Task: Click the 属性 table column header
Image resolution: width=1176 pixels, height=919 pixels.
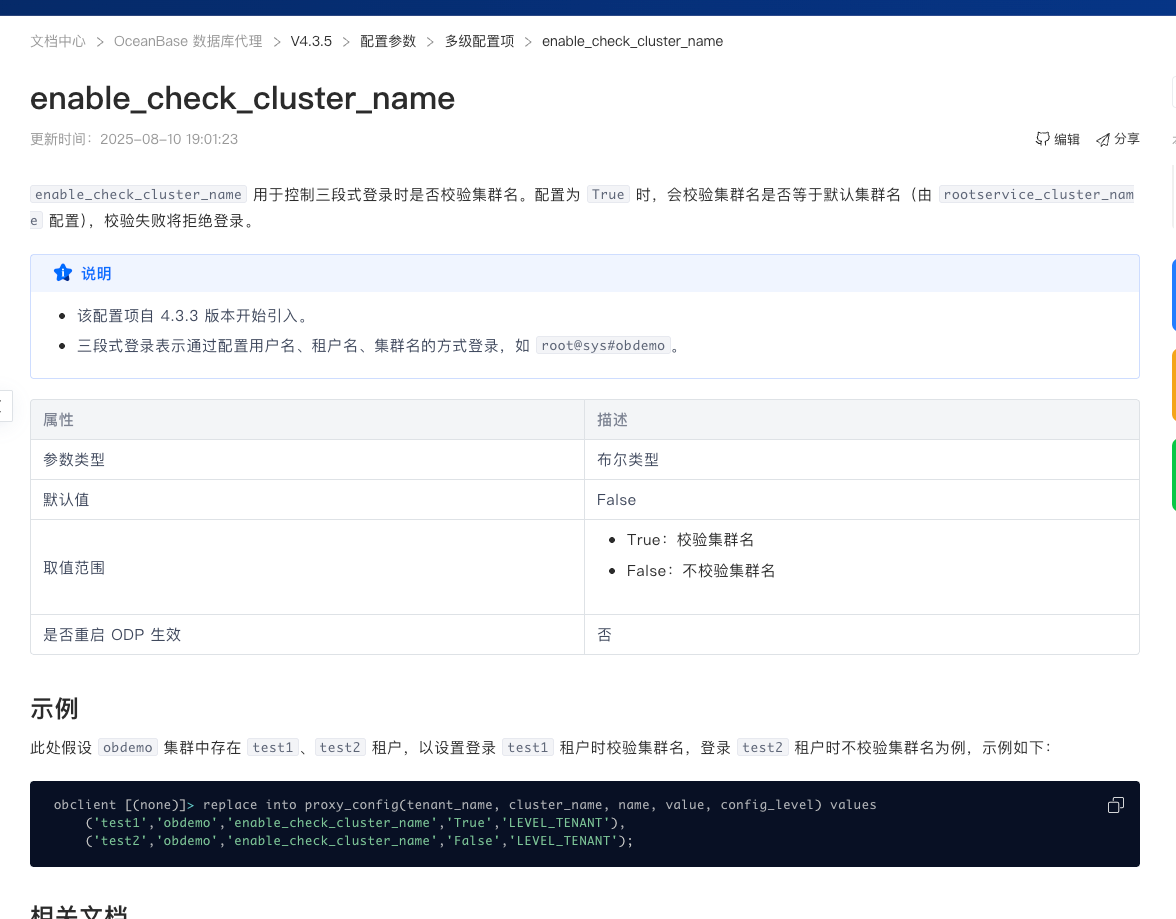Action: (x=59, y=420)
